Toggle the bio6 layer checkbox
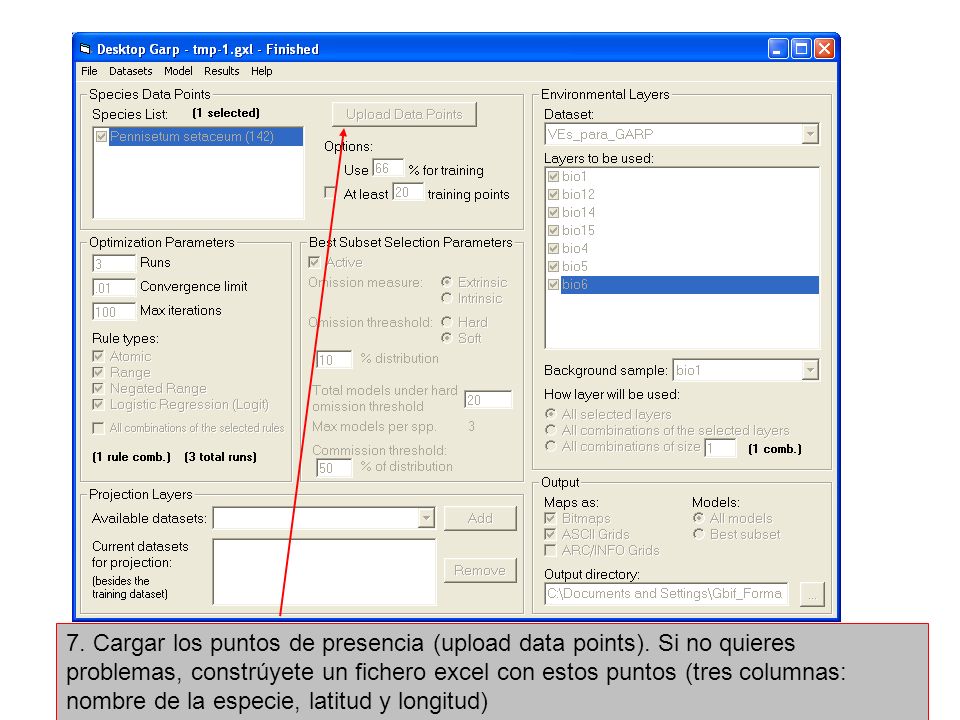The height and width of the screenshot is (720, 960). 553,284
